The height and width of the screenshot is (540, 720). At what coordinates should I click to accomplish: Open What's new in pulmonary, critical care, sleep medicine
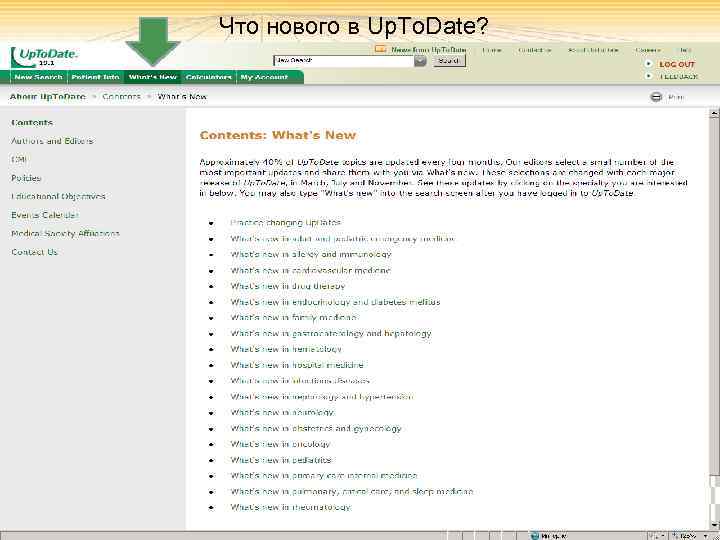[x=352, y=492]
